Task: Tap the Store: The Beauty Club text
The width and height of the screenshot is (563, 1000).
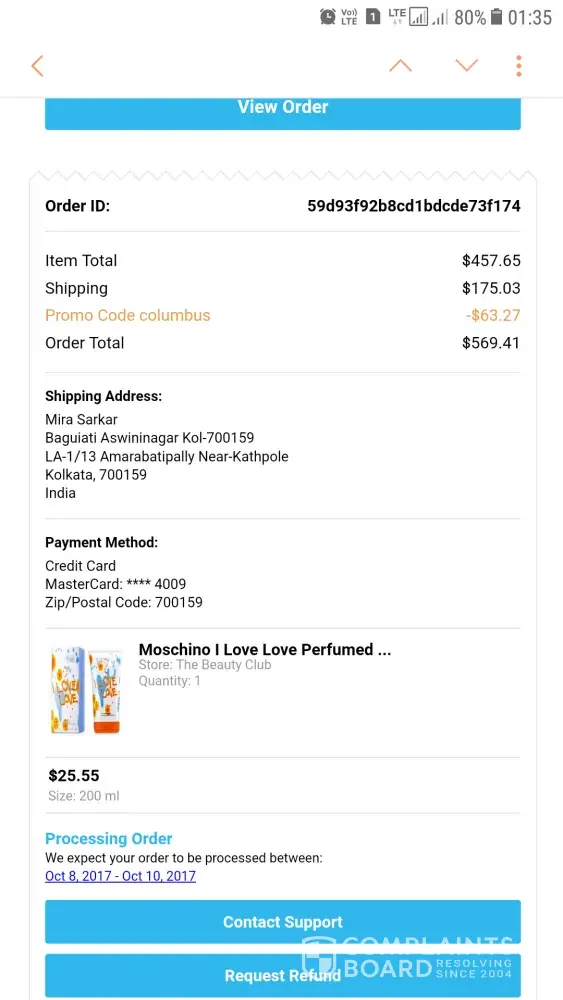Action: tap(205, 665)
